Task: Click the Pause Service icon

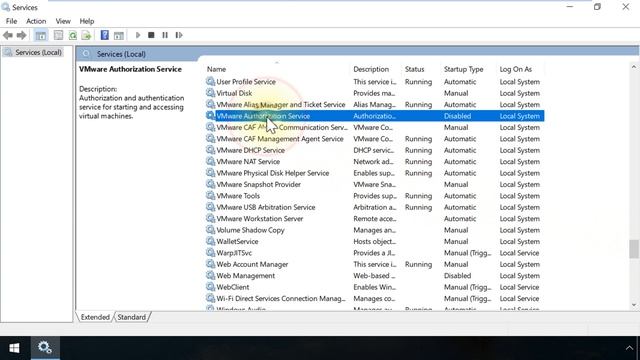Action: pyautogui.click(x=165, y=35)
